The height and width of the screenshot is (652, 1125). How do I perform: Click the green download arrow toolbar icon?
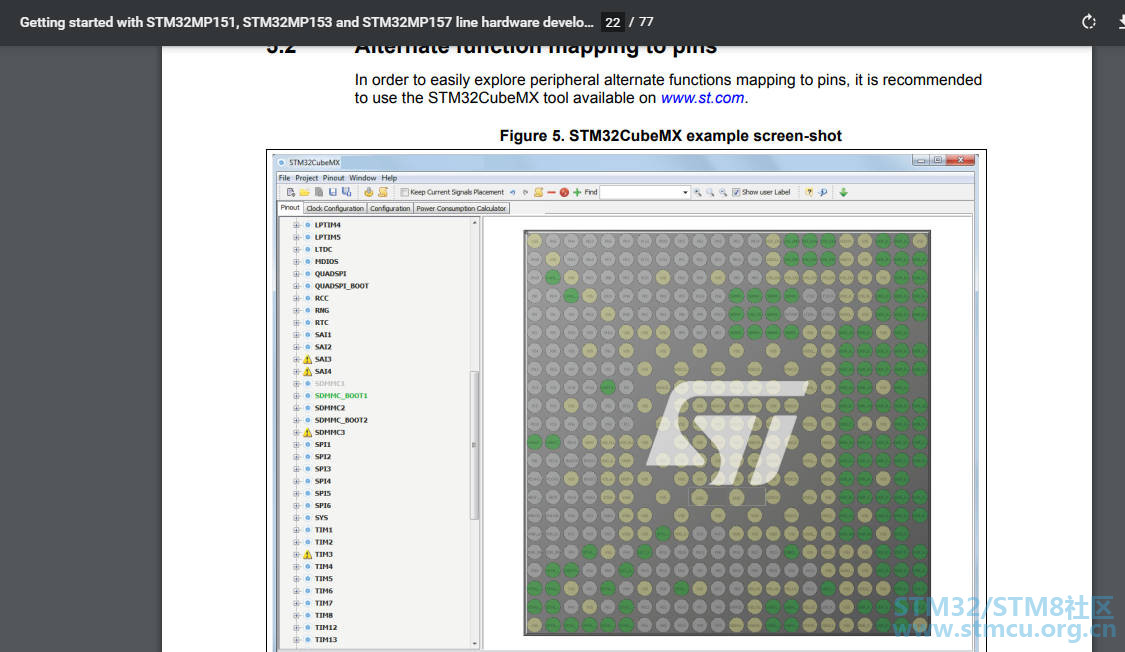click(844, 192)
